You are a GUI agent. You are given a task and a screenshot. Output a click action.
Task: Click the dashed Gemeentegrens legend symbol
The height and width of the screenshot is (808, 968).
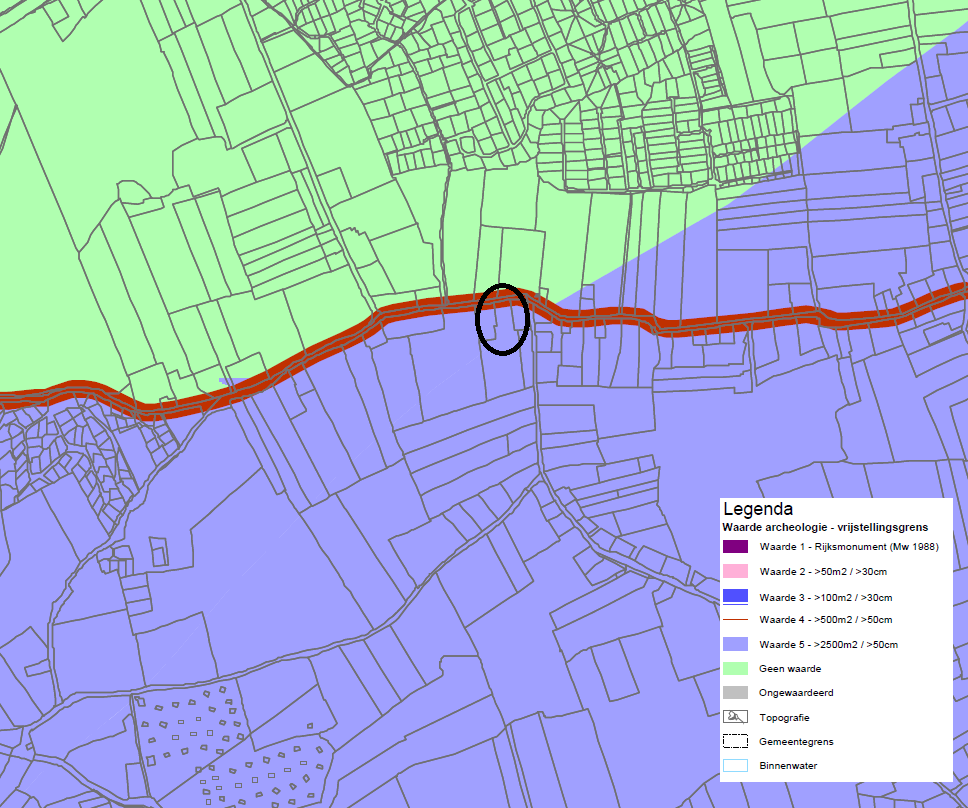tap(735, 742)
